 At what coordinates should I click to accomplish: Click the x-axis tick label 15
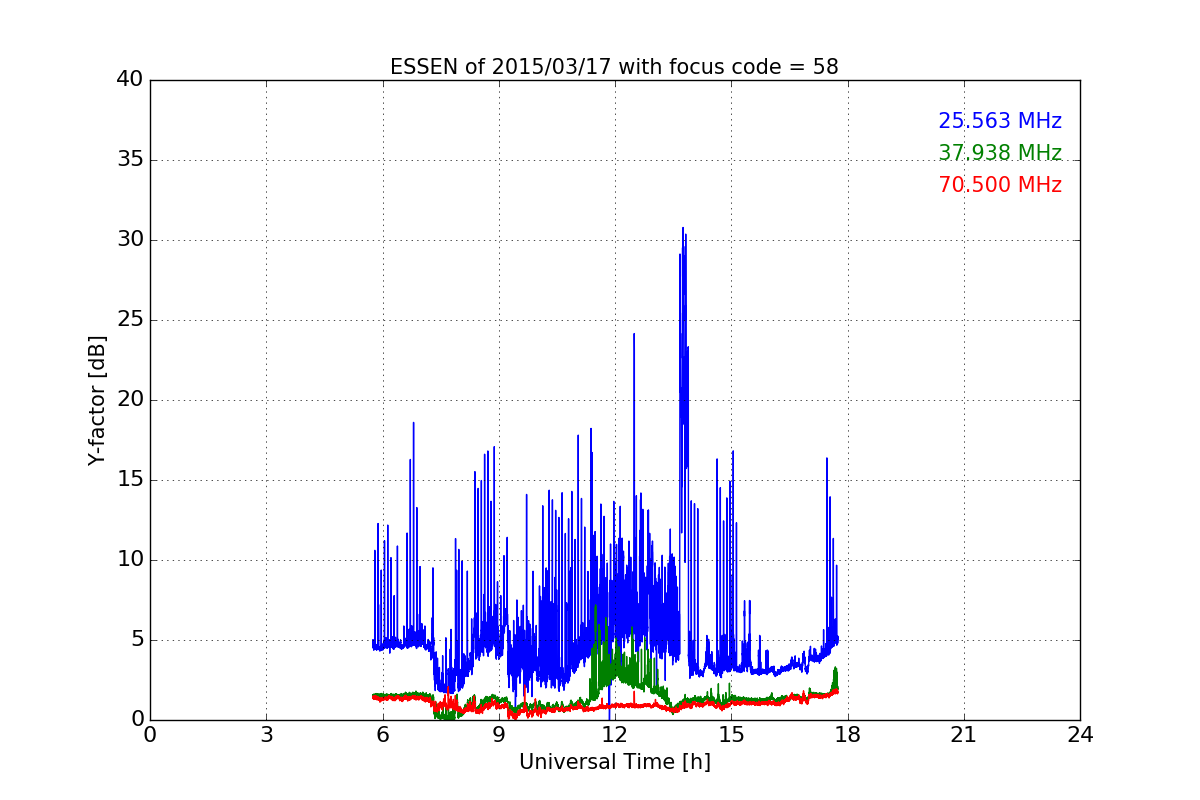click(731, 735)
